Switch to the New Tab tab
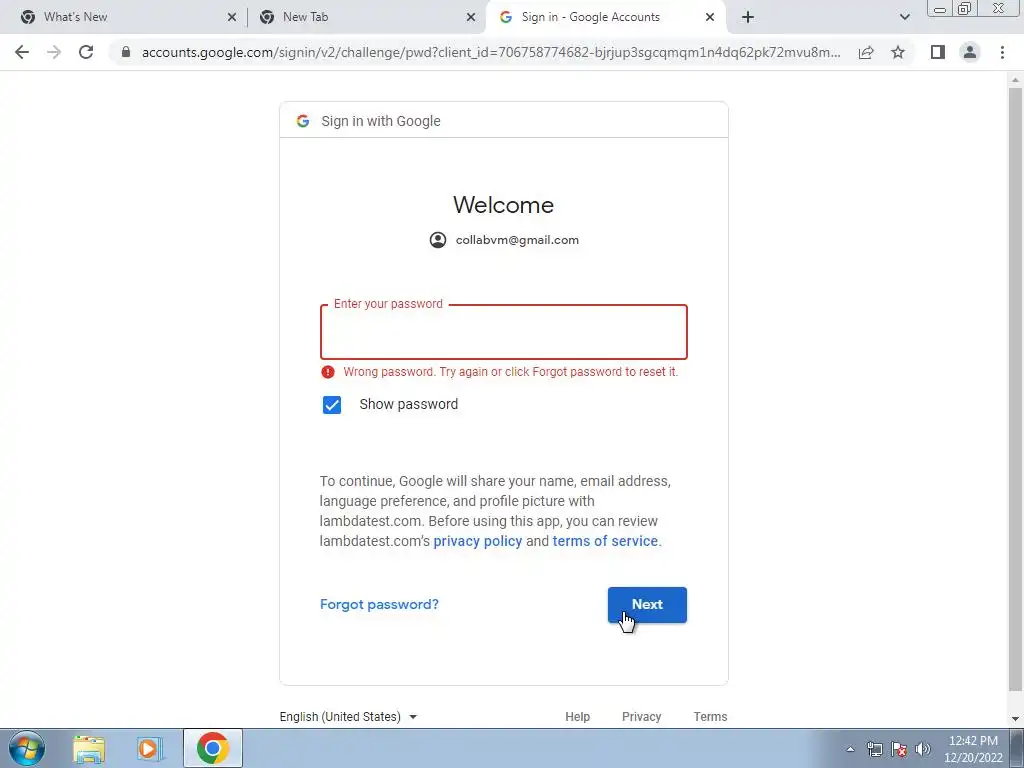 pyautogui.click(x=366, y=17)
